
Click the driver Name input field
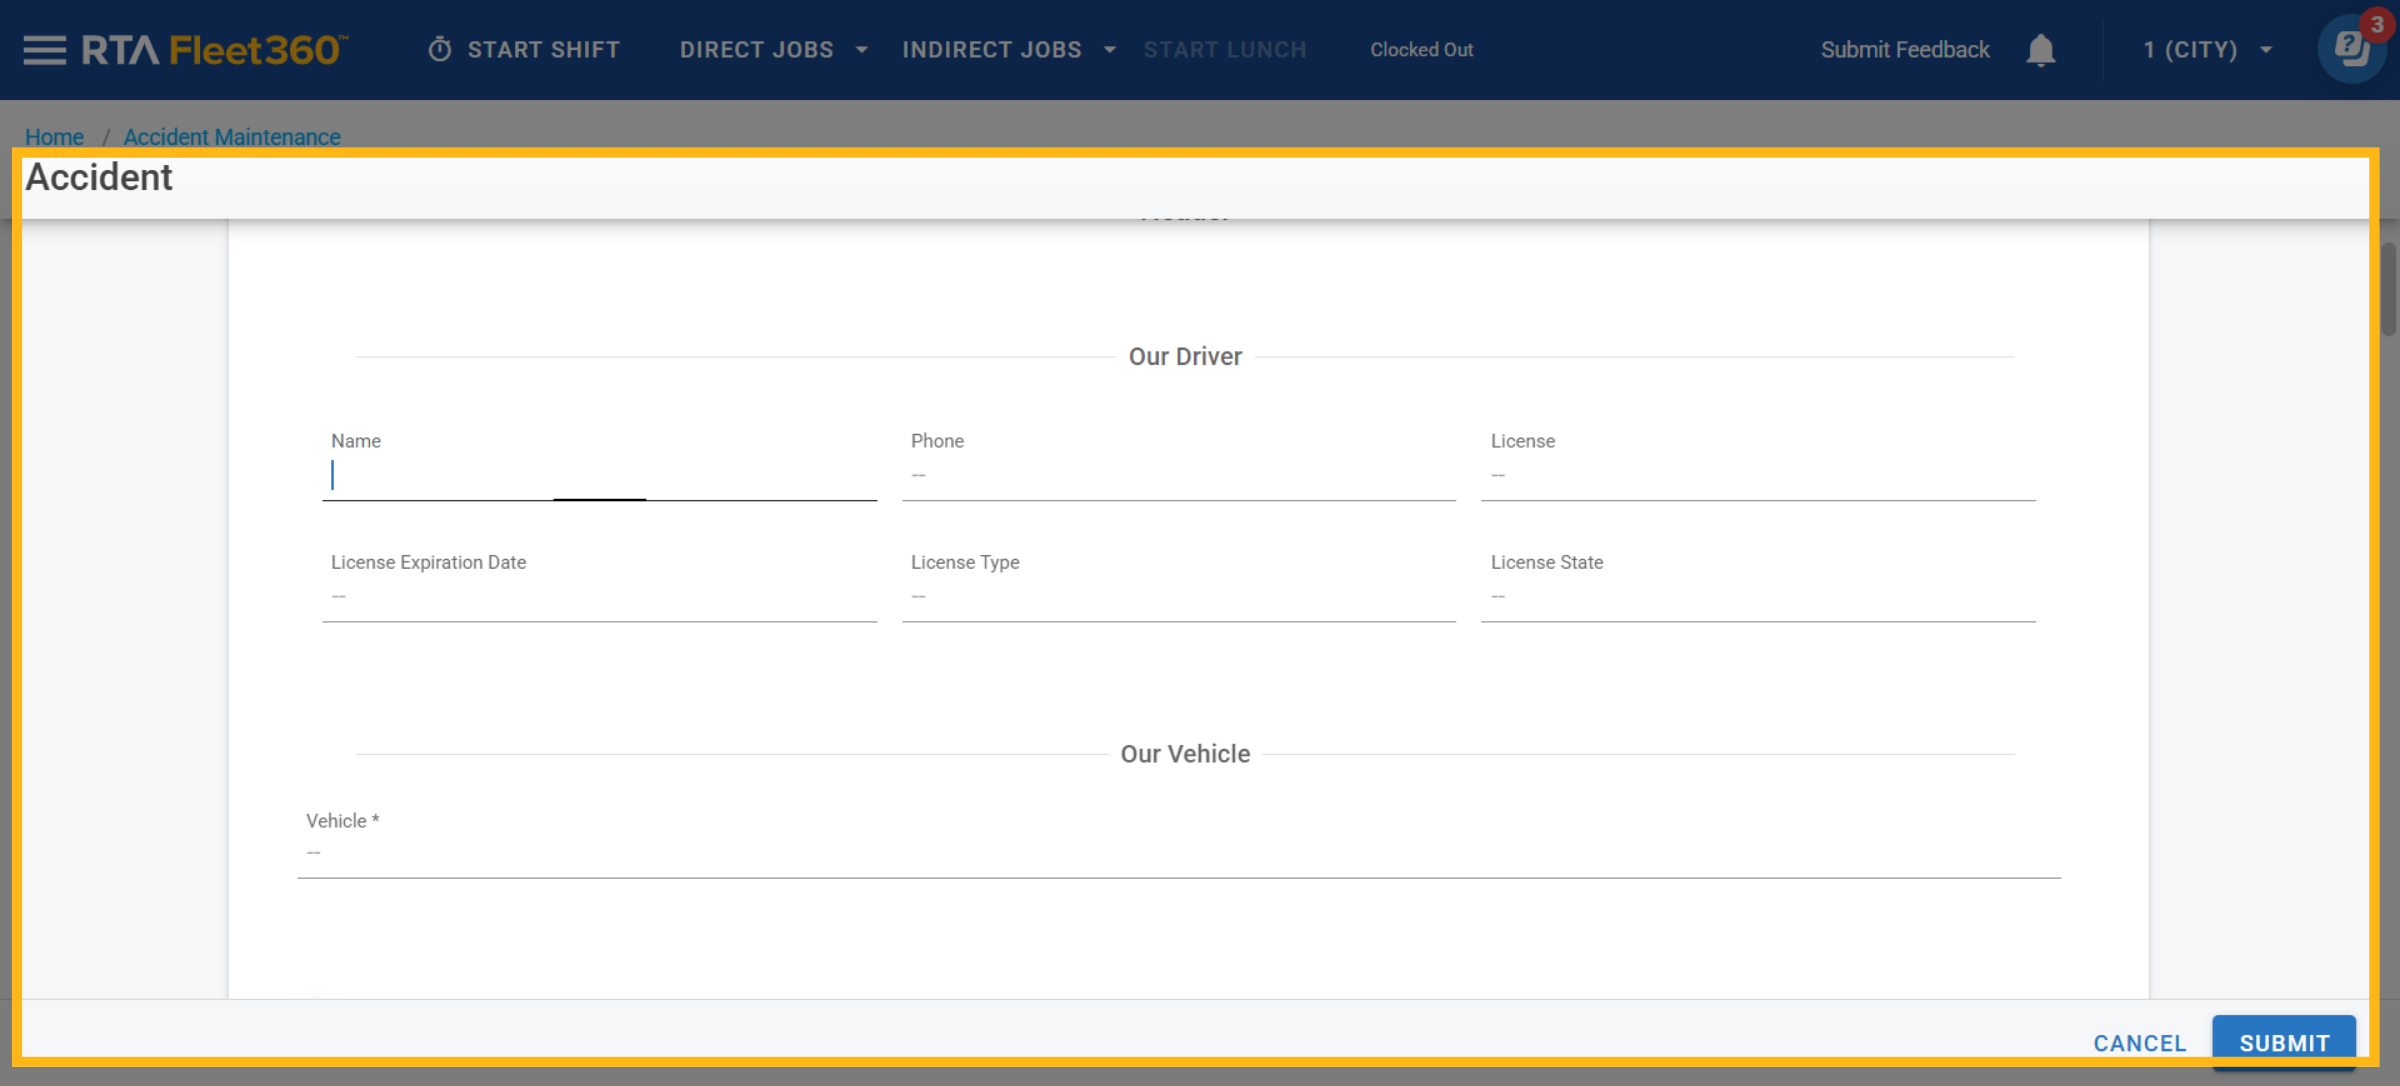pos(600,476)
